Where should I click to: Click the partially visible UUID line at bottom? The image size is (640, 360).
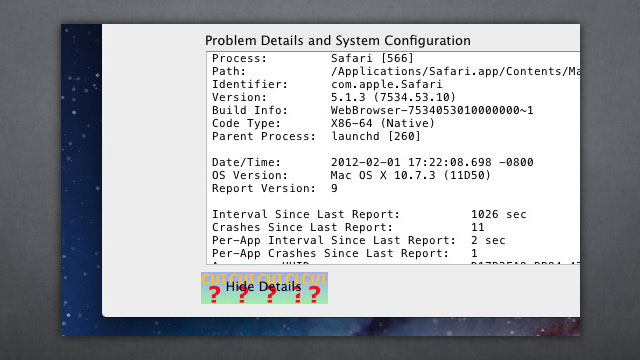pyautogui.click(x=396, y=262)
